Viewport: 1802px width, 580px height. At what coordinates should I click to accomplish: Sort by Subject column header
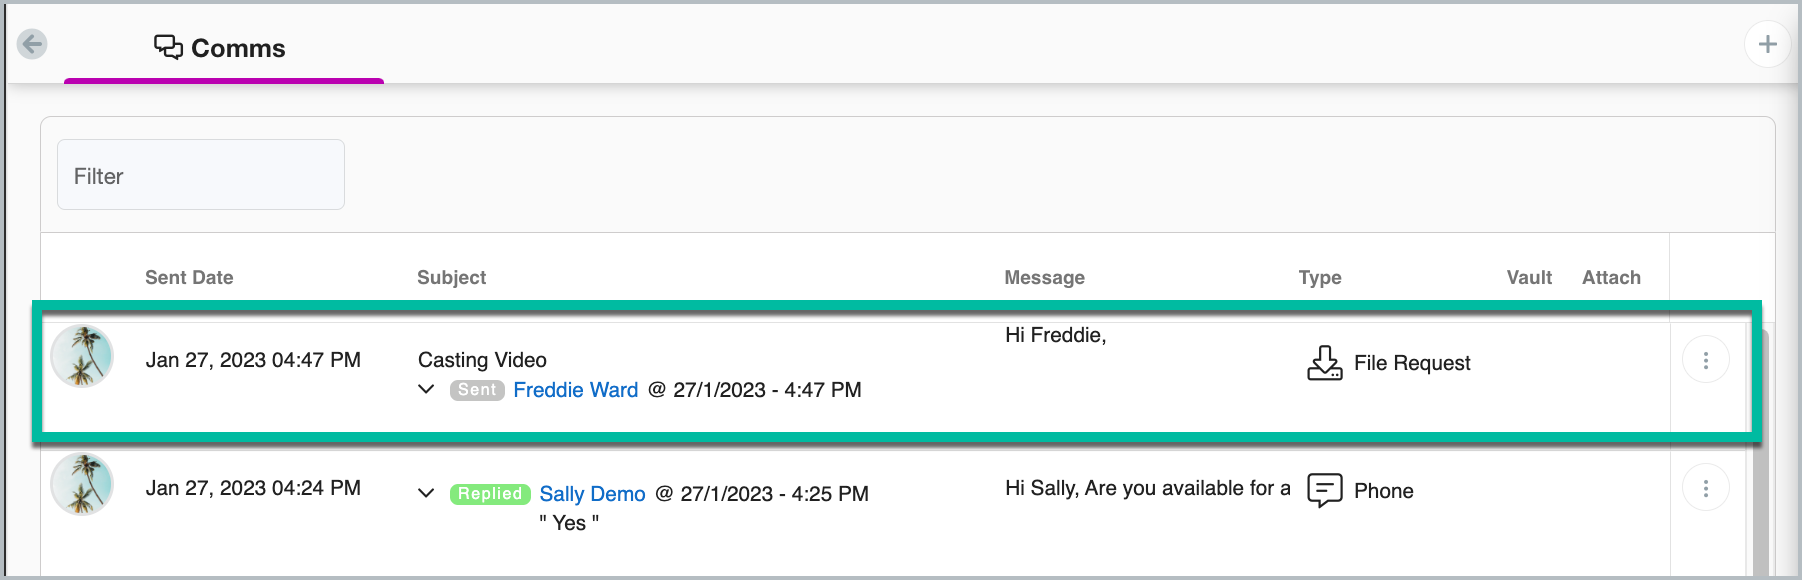(451, 278)
